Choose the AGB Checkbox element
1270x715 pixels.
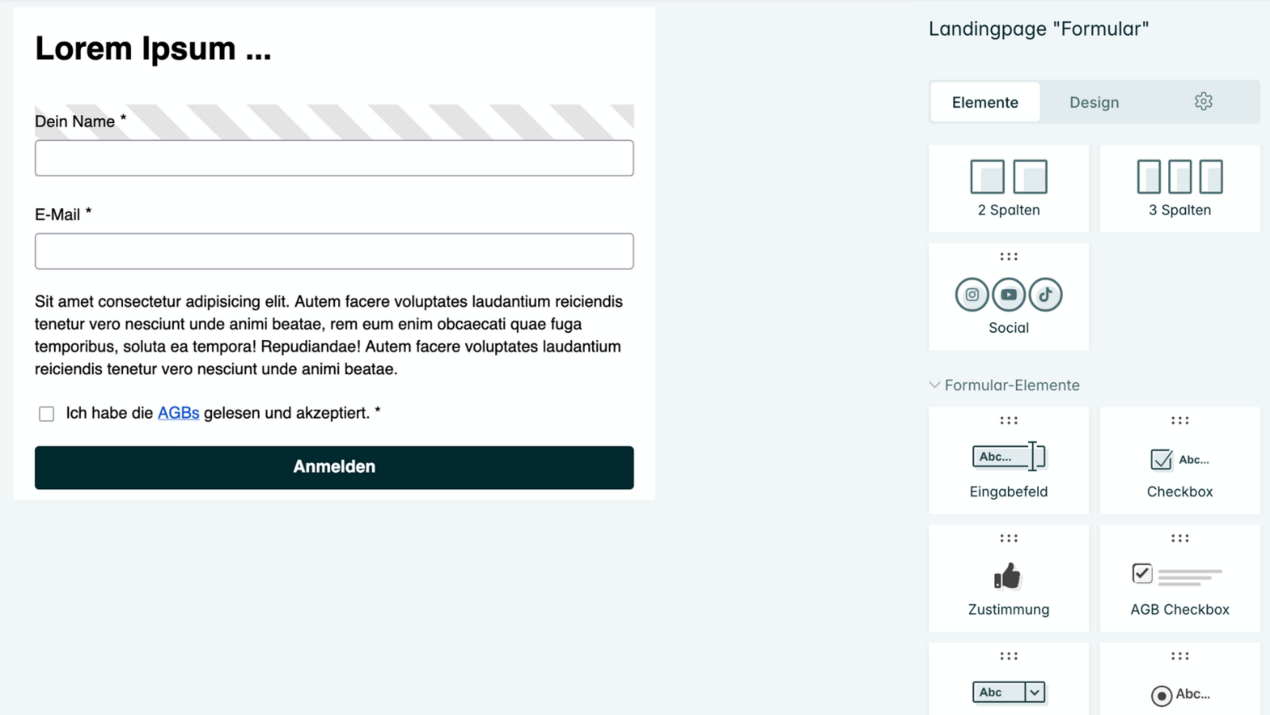pos(1179,579)
